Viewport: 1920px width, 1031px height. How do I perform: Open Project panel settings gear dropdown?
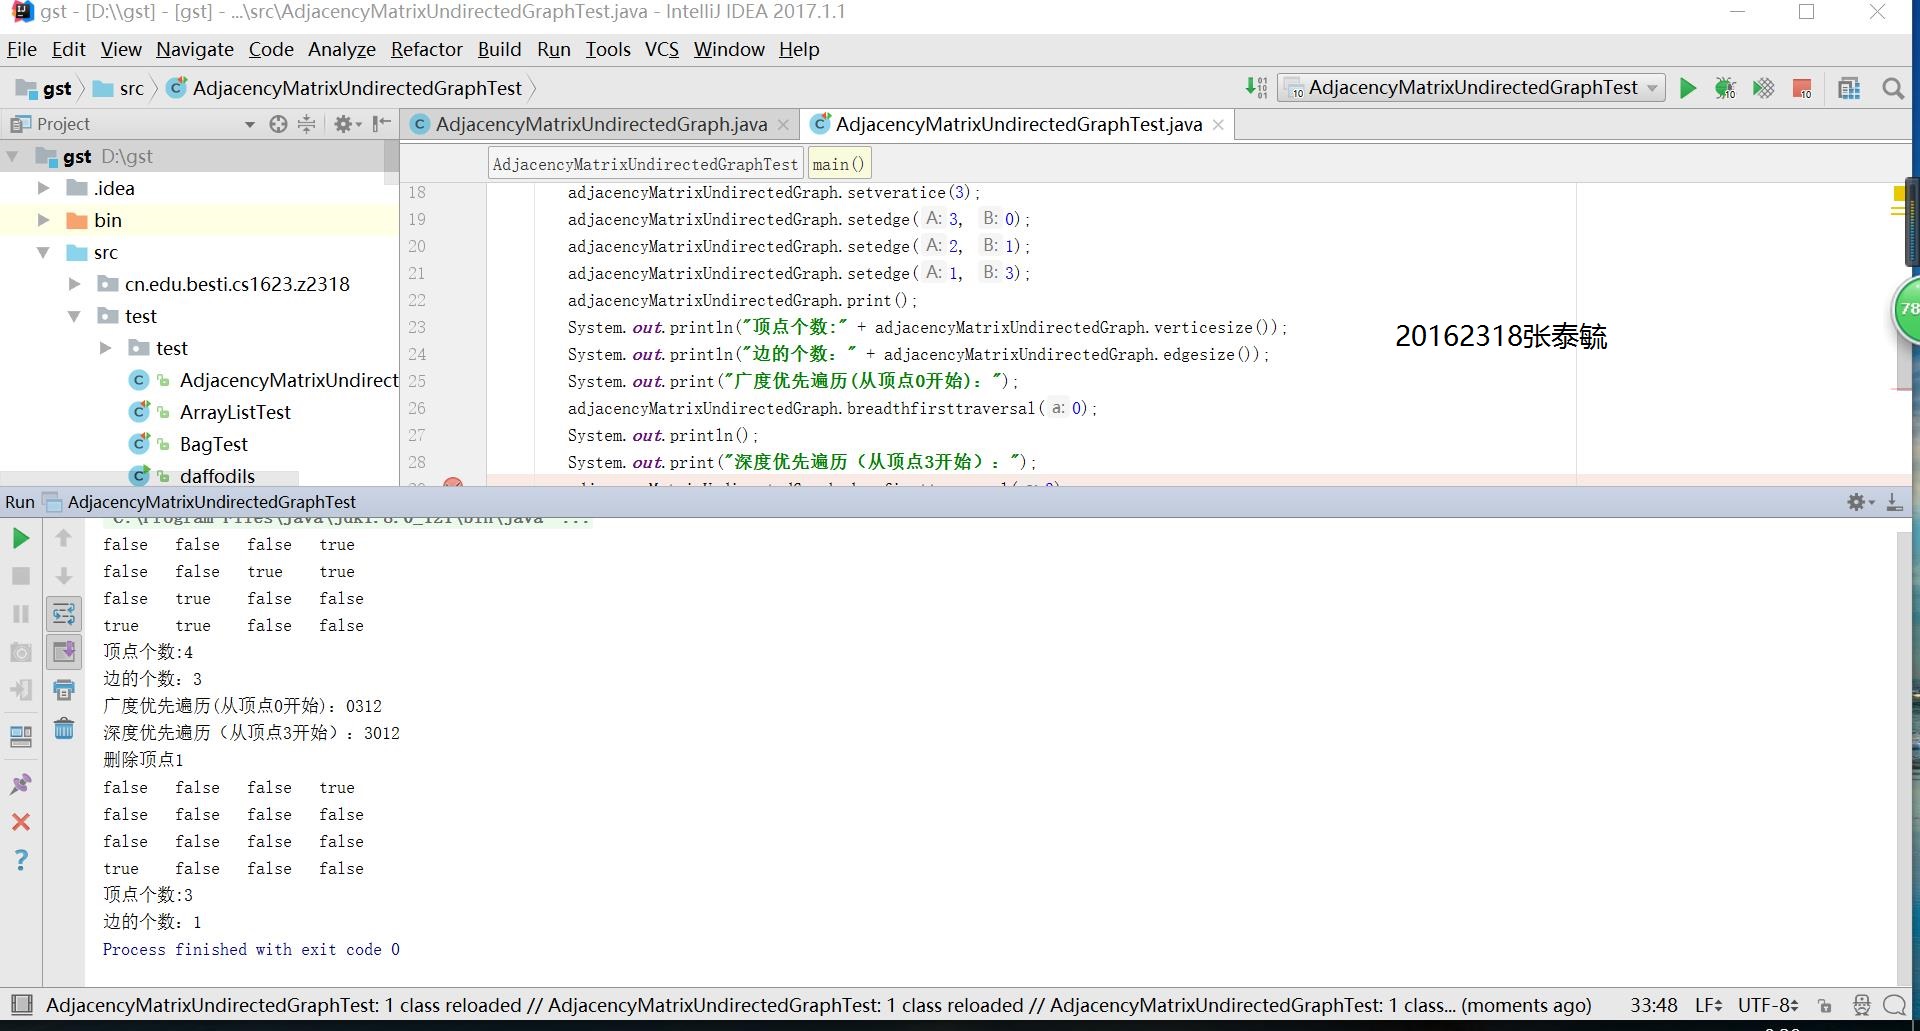pos(347,124)
